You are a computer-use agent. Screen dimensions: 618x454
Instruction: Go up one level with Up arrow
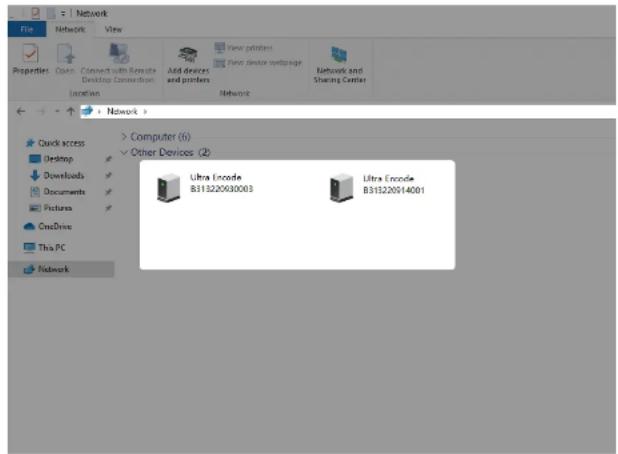(71, 112)
